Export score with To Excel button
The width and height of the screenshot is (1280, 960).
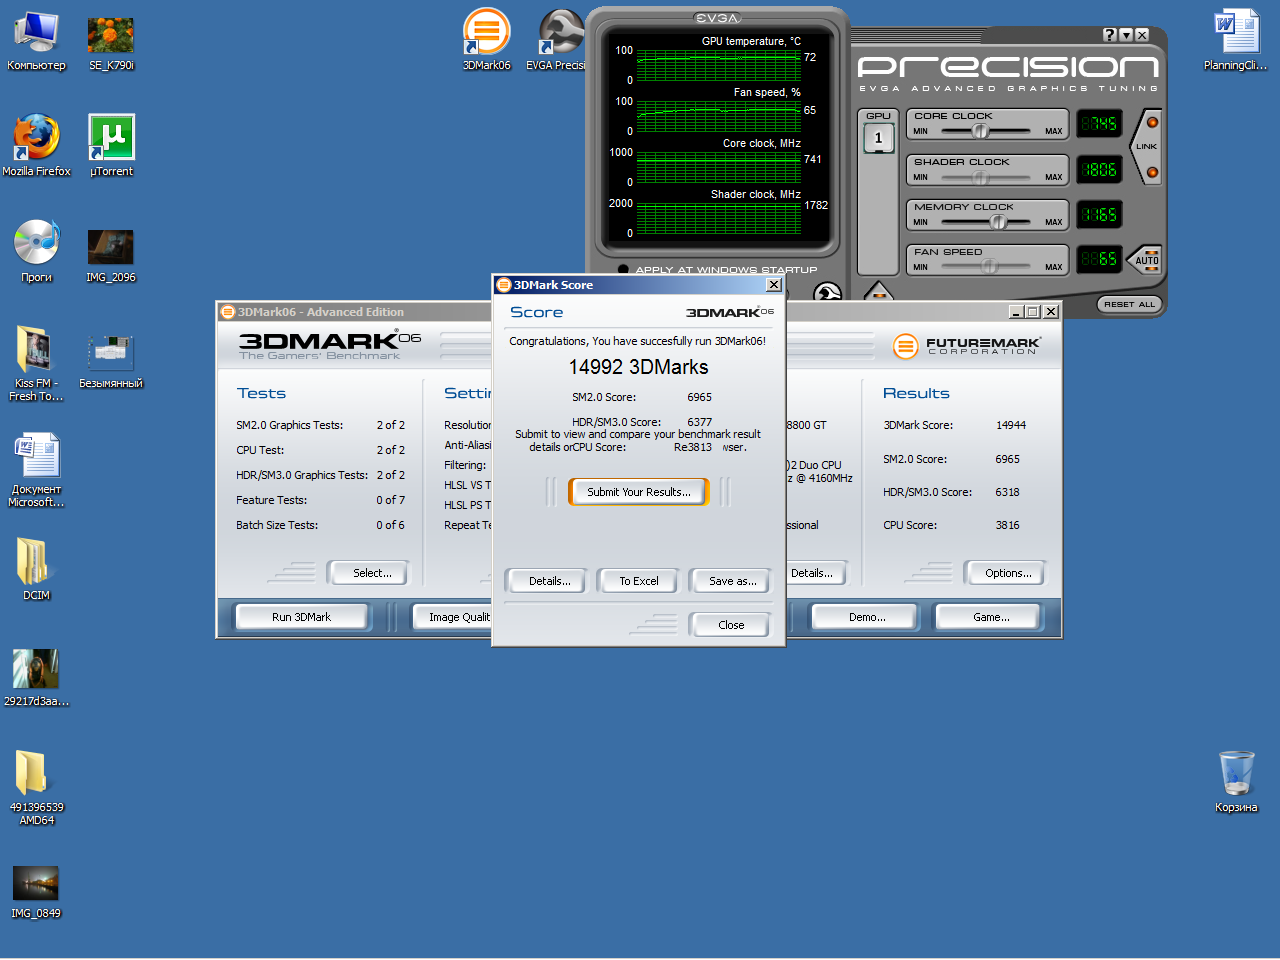coord(638,581)
